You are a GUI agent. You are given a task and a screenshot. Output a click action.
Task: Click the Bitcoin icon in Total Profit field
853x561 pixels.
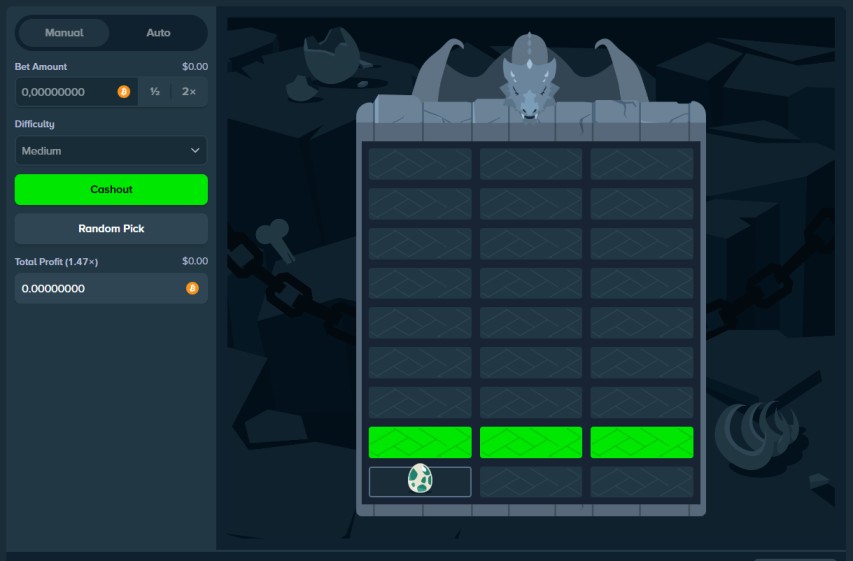coord(192,288)
